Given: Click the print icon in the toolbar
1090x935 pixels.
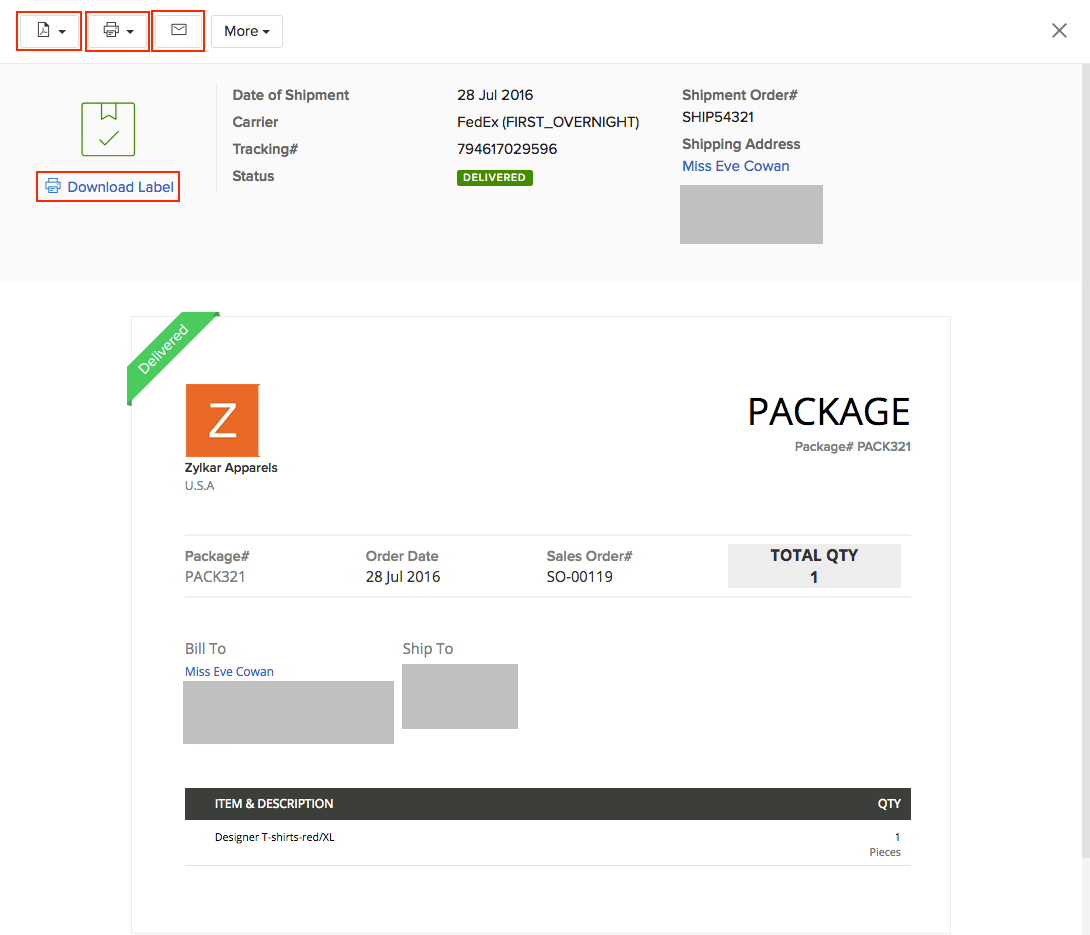Looking at the screenshot, I should (x=111, y=31).
